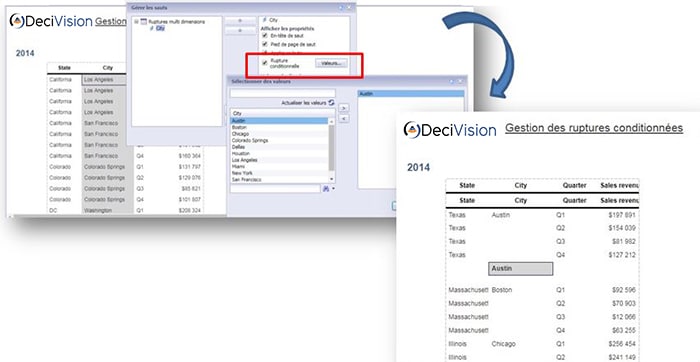Uncheck the Rupture conditionnelle checkbox
Screen dimensions: 700x362
pos(265,62)
